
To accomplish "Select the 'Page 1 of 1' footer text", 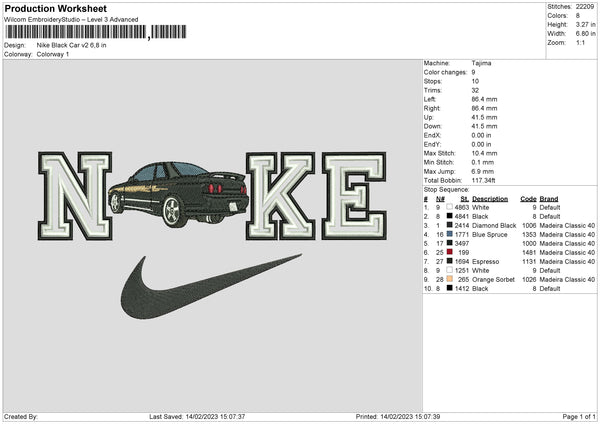I will (579, 416).
